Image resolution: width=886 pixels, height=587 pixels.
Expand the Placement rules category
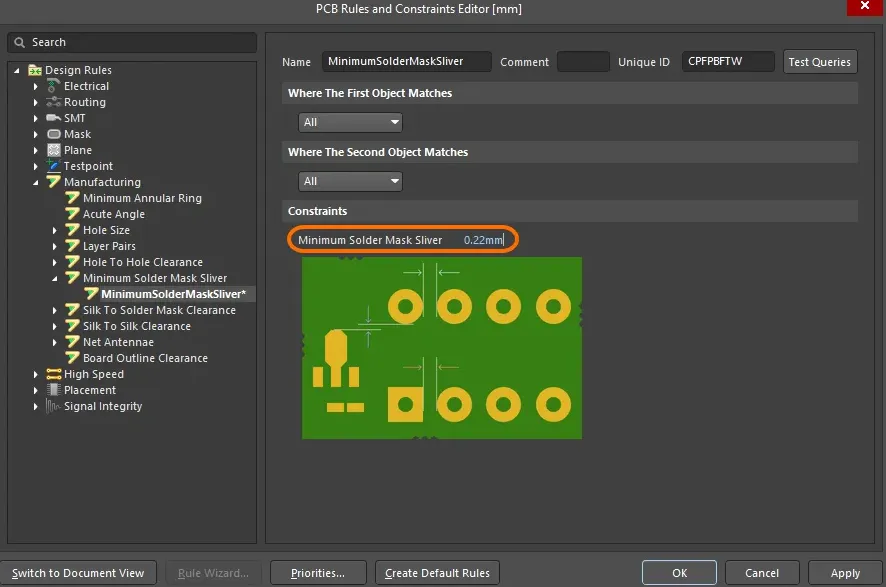click(x=36, y=390)
